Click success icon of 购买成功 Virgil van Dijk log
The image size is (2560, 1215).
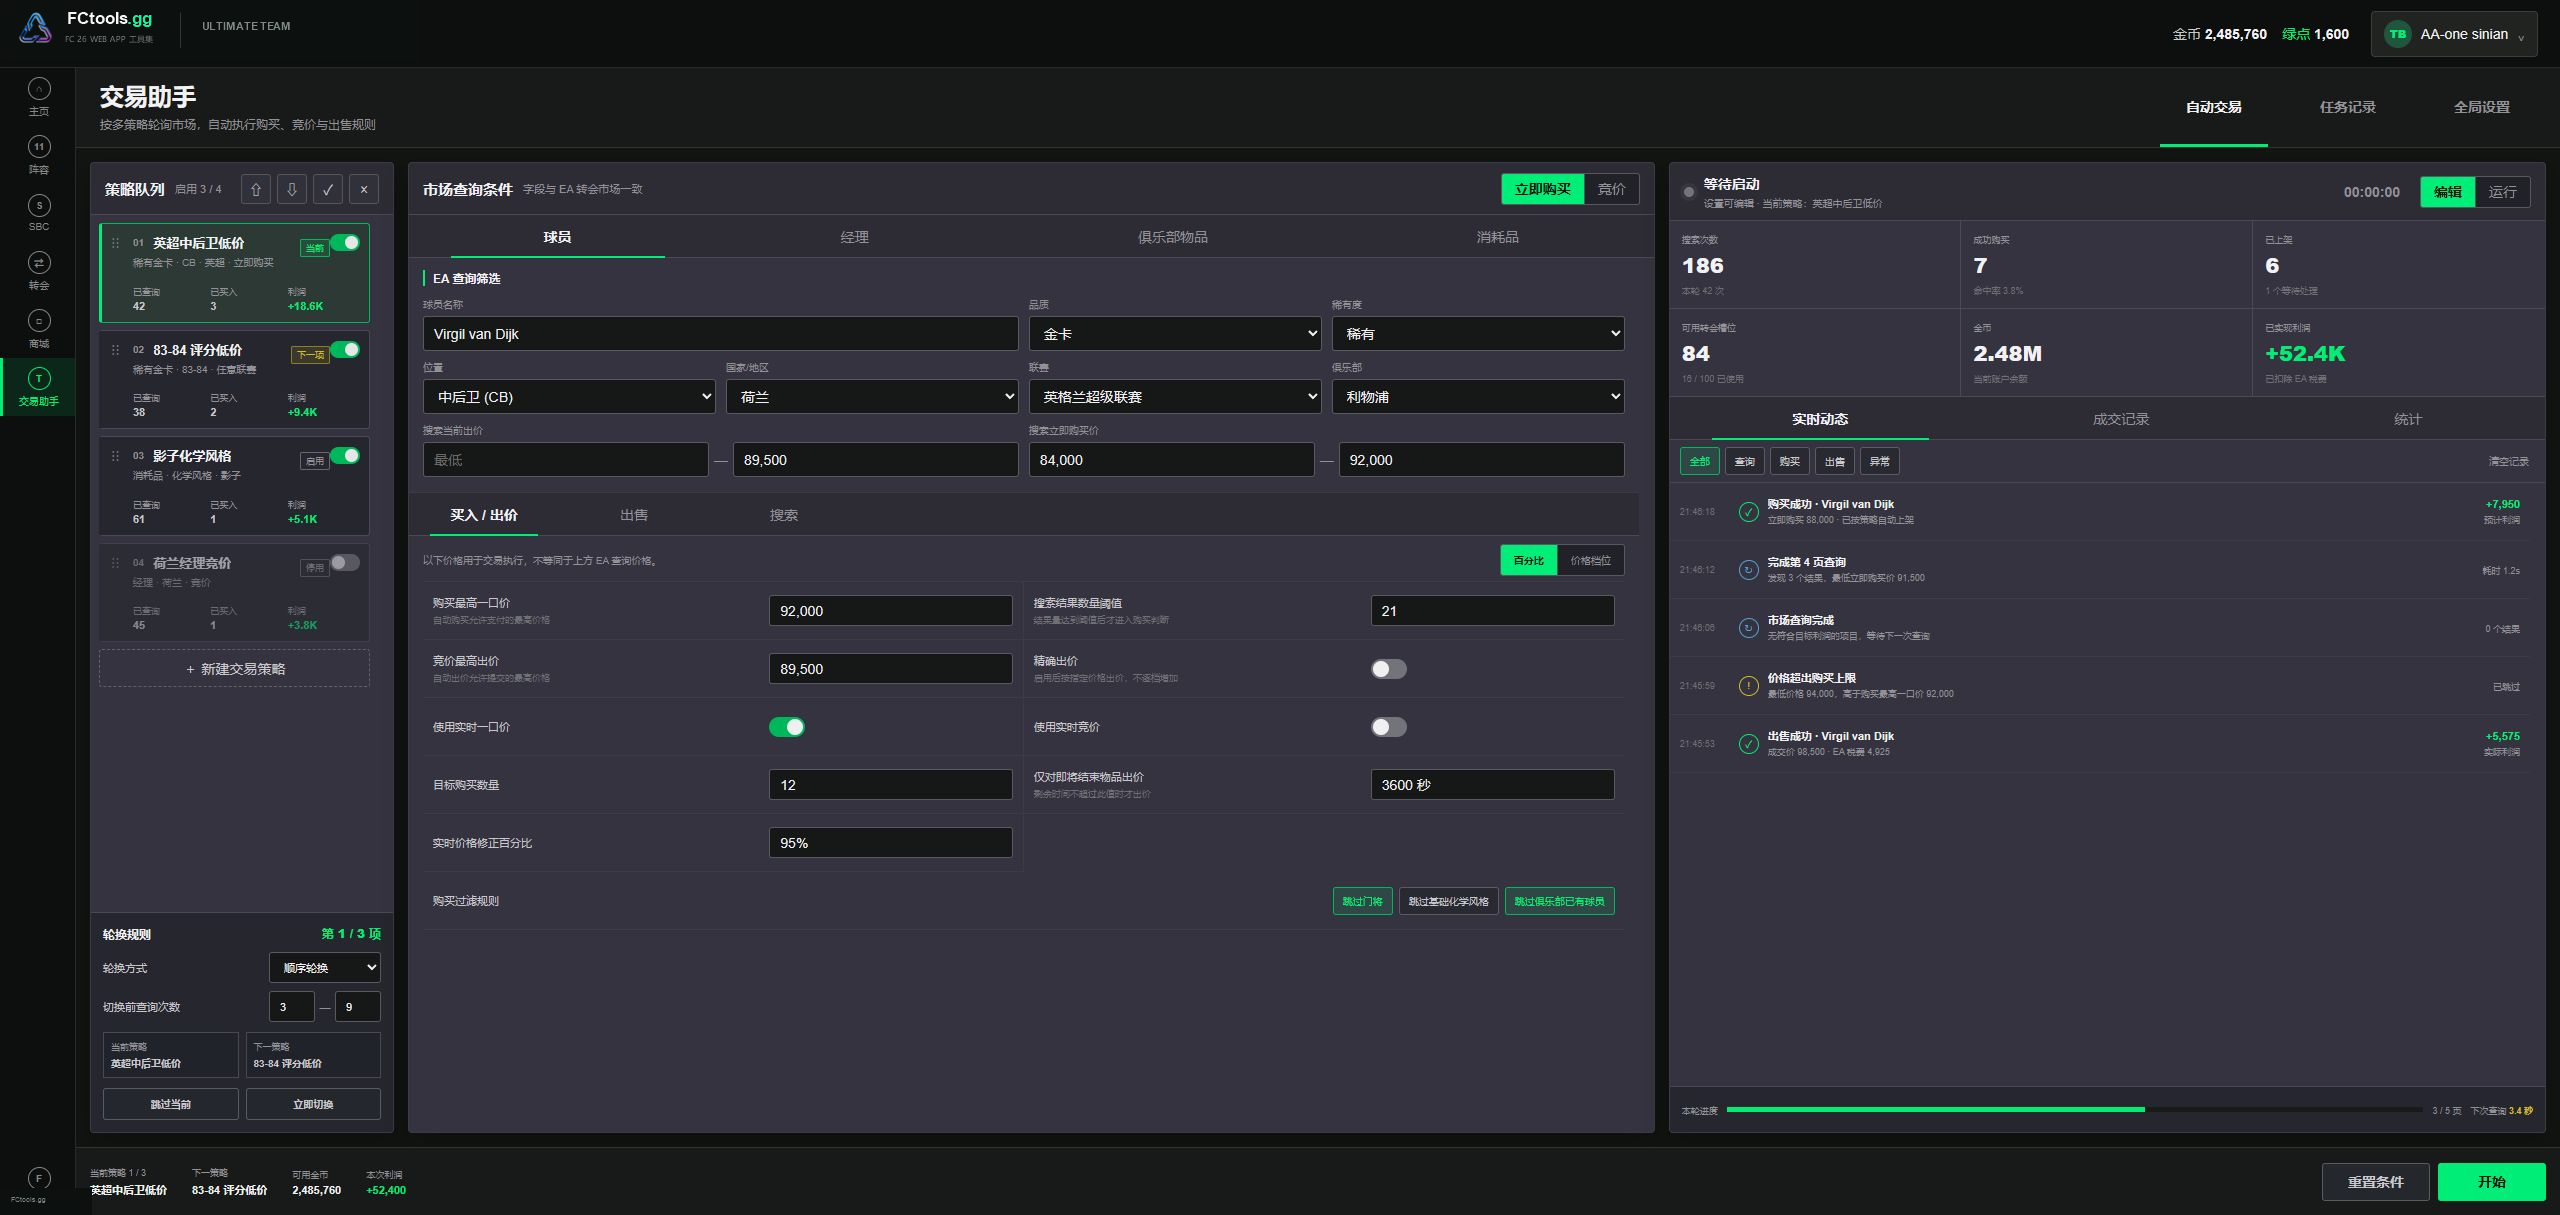click(x=1748, y=512)
